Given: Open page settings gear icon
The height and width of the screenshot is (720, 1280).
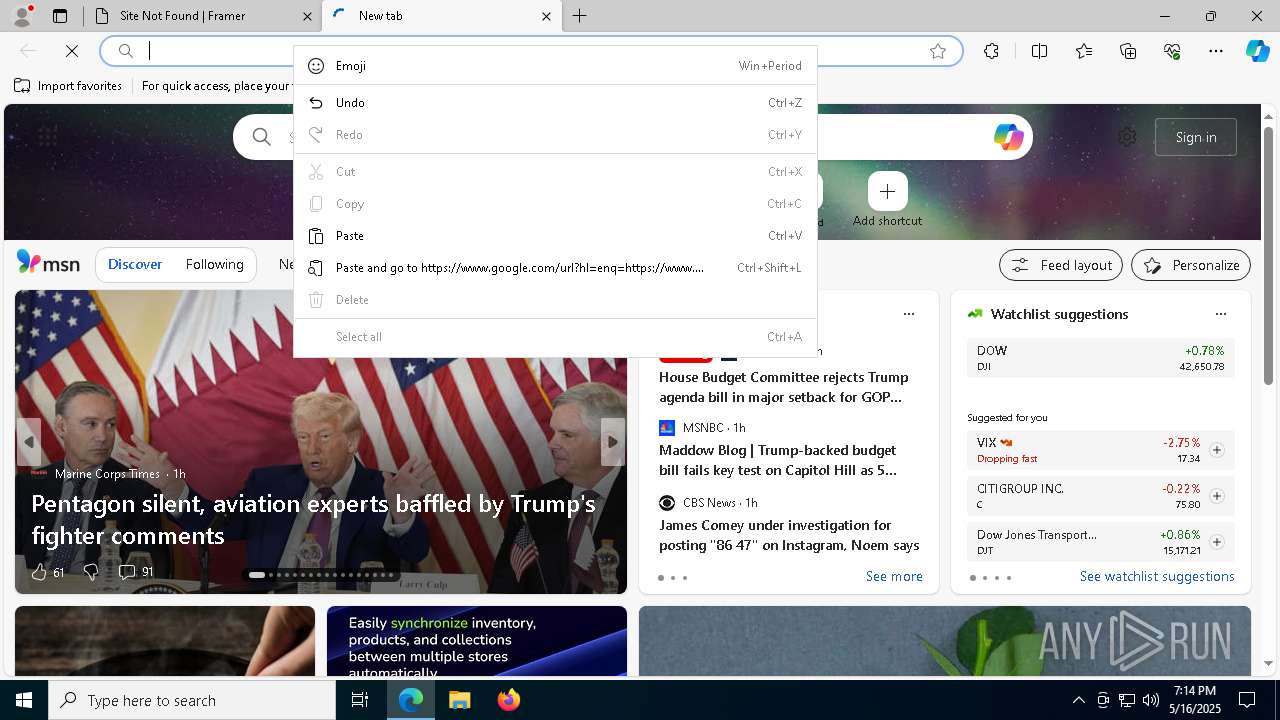Looking at the screenshot, I should click(1127, 137).
